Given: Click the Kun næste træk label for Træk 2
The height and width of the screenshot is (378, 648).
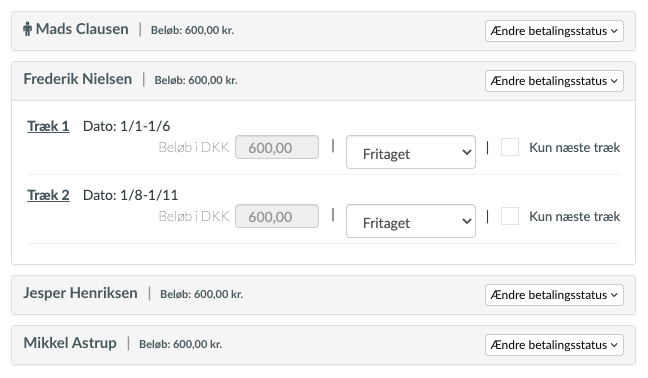Looking at the screenshot, I should (574, 216).
